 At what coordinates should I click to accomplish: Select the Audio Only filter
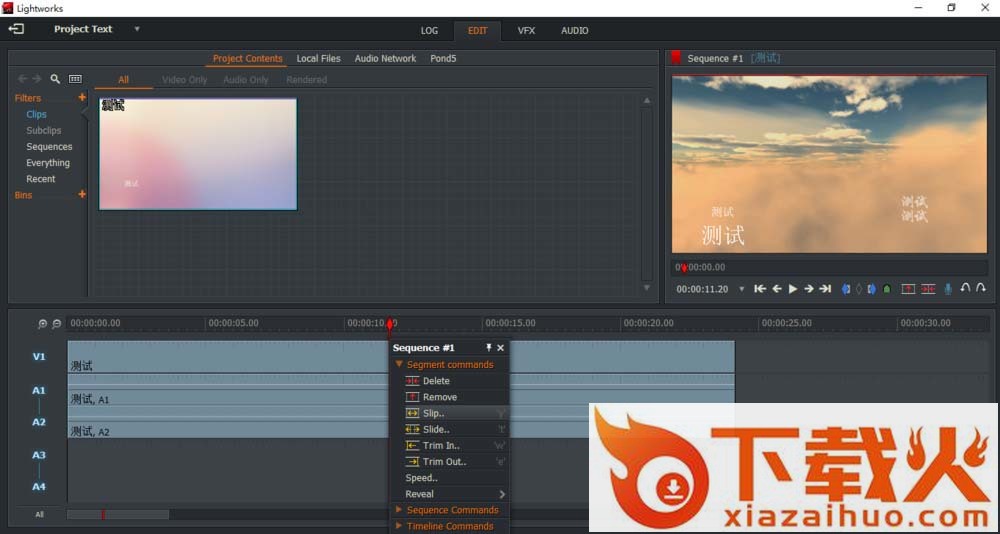coord(246,80)
